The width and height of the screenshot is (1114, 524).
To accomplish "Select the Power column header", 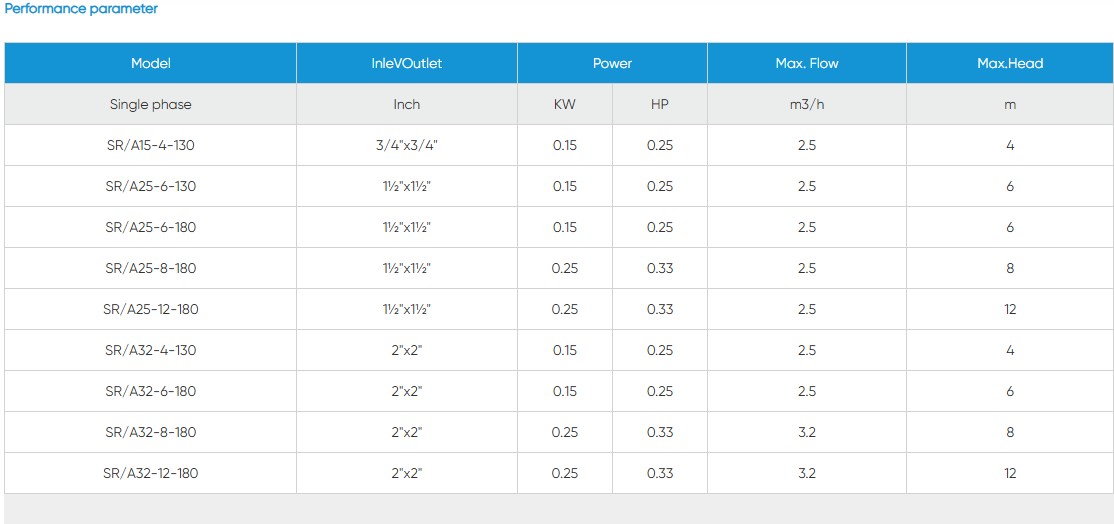I will (612, 63).
